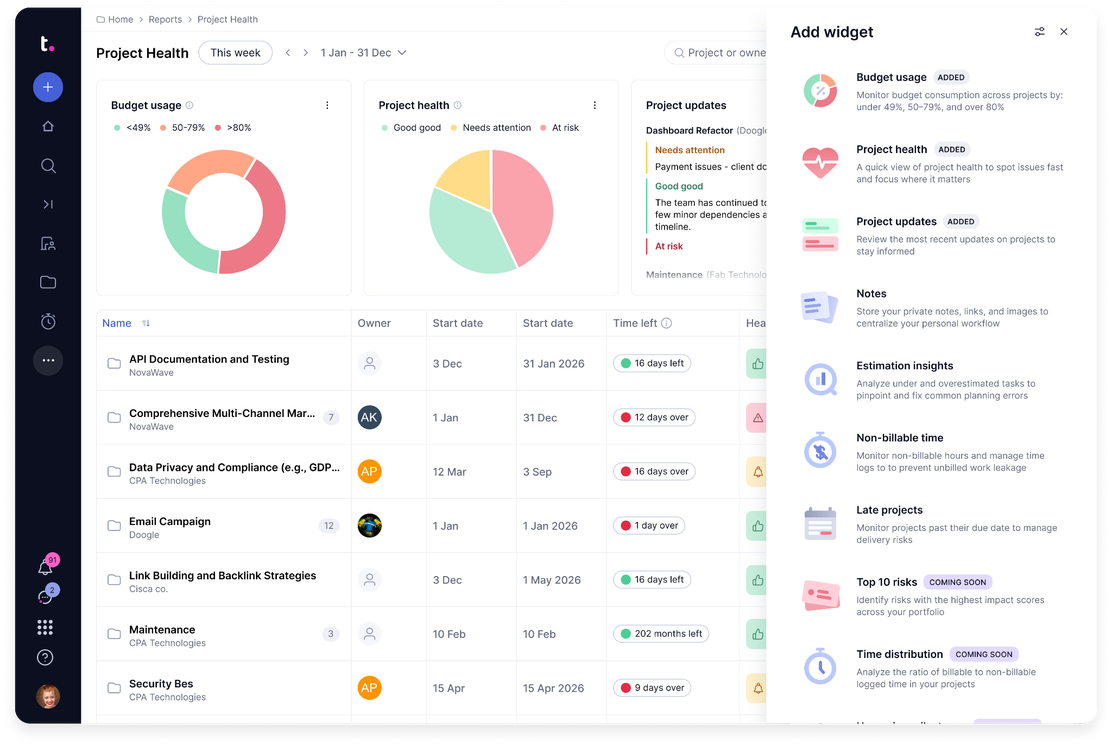
Task: Select Estimation insights widget
Action: [933, 380]
